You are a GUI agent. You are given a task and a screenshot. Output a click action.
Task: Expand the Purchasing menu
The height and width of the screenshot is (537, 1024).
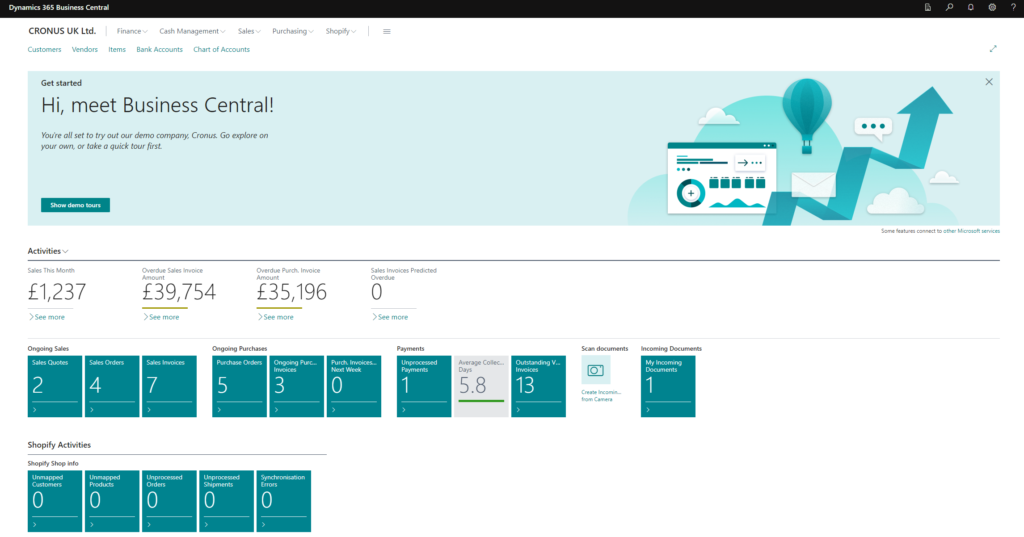coord(293,31)
